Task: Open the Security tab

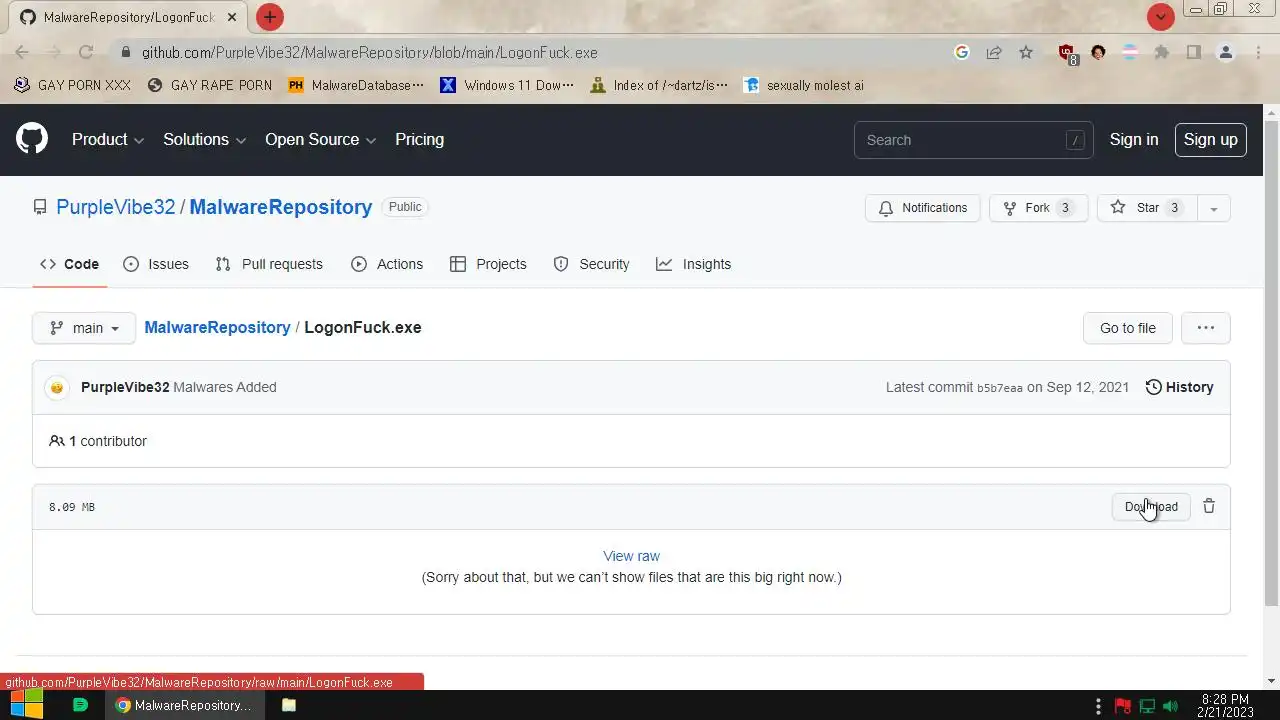Action: pyautogui.click(x=591, y=264)
